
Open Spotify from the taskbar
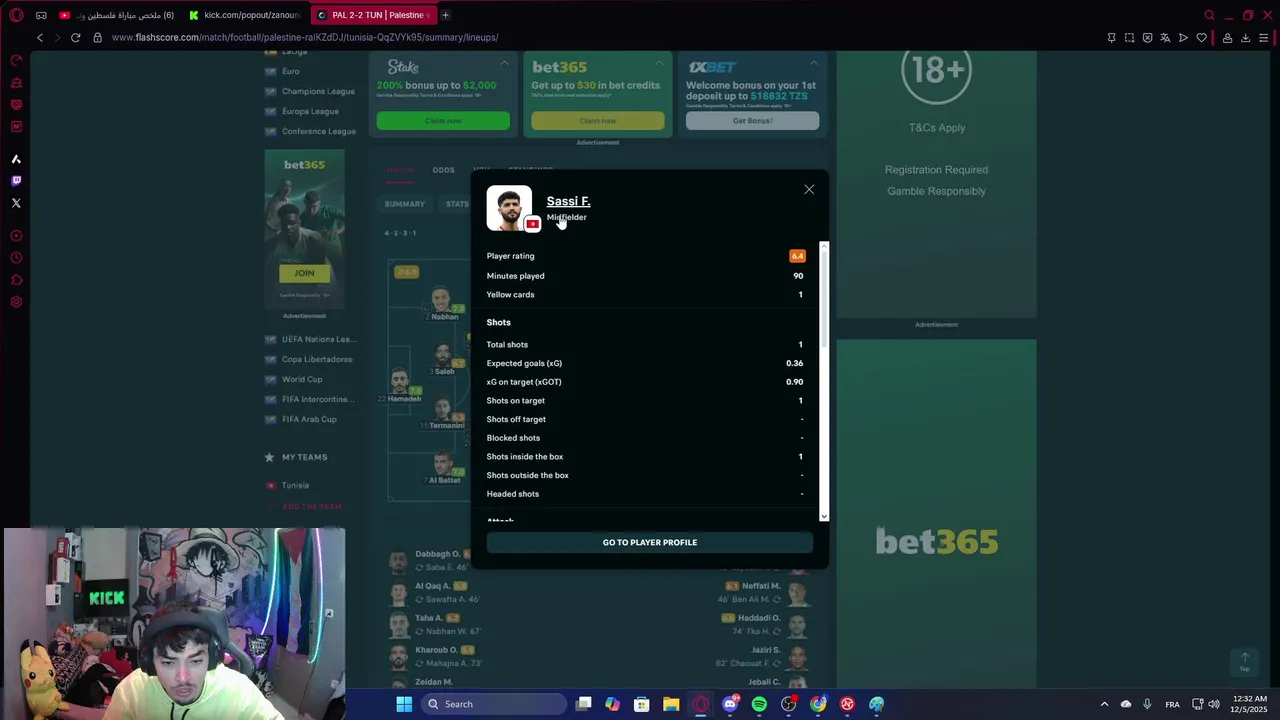(759, 704)
